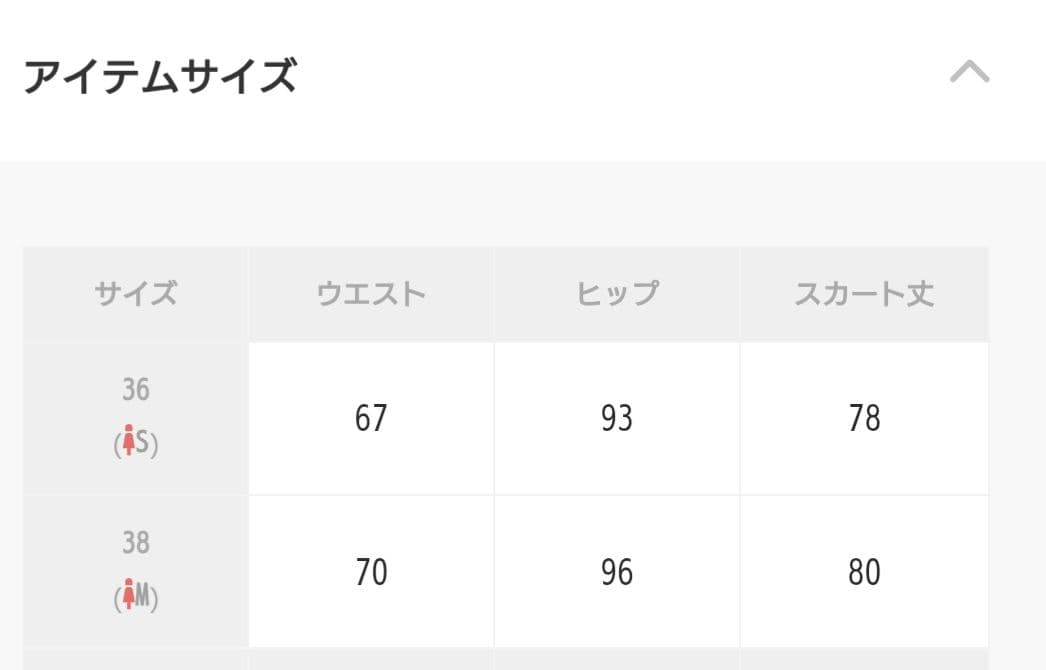
Task: Collapse the アイテムサイズ section chevron
Action: click(x=969, y=72)
